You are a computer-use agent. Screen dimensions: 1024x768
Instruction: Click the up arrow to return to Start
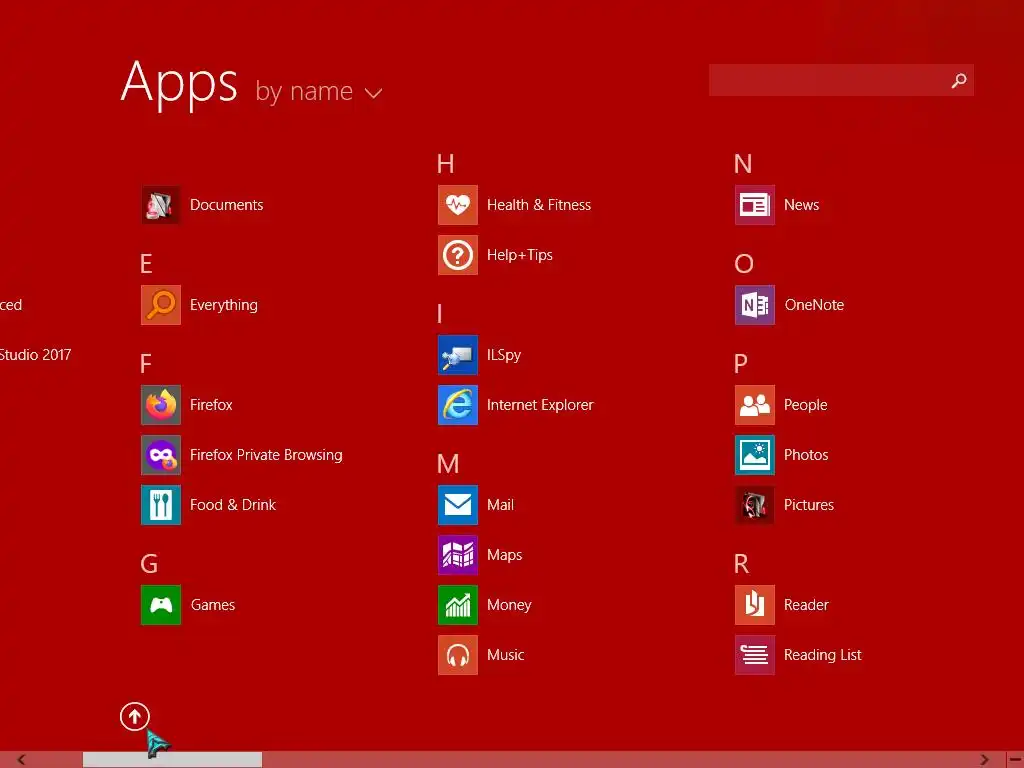coord(135,716)
